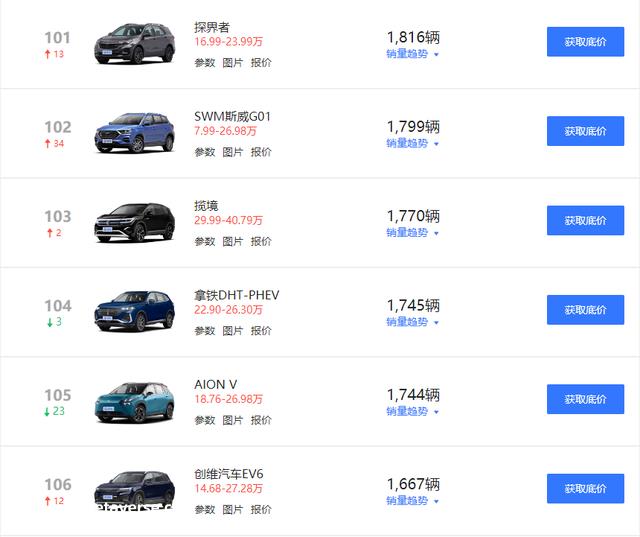This screenshot has width=640, height=537.
Task: Open 报价 link under 揽境
Action: coord(261,242)
